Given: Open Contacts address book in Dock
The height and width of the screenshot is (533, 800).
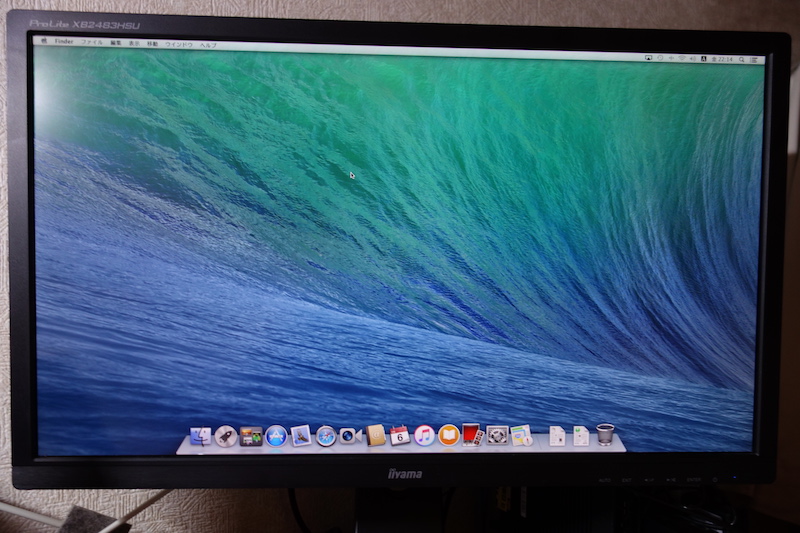Looking at the screenshot, I should click(x=376, y=436).
